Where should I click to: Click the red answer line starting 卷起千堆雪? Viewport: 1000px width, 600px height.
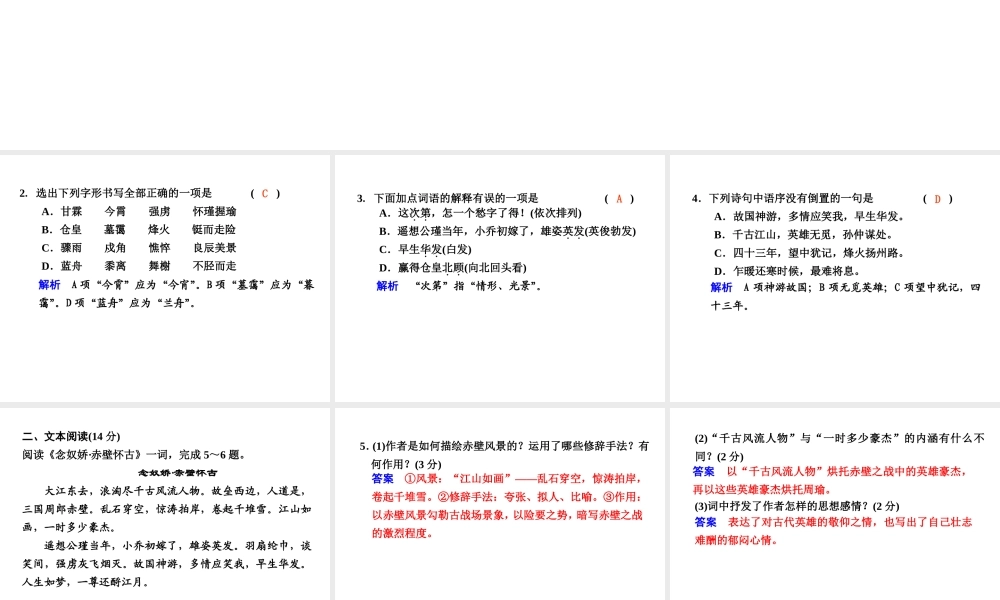pyautogui.click(x=507, y=497)
